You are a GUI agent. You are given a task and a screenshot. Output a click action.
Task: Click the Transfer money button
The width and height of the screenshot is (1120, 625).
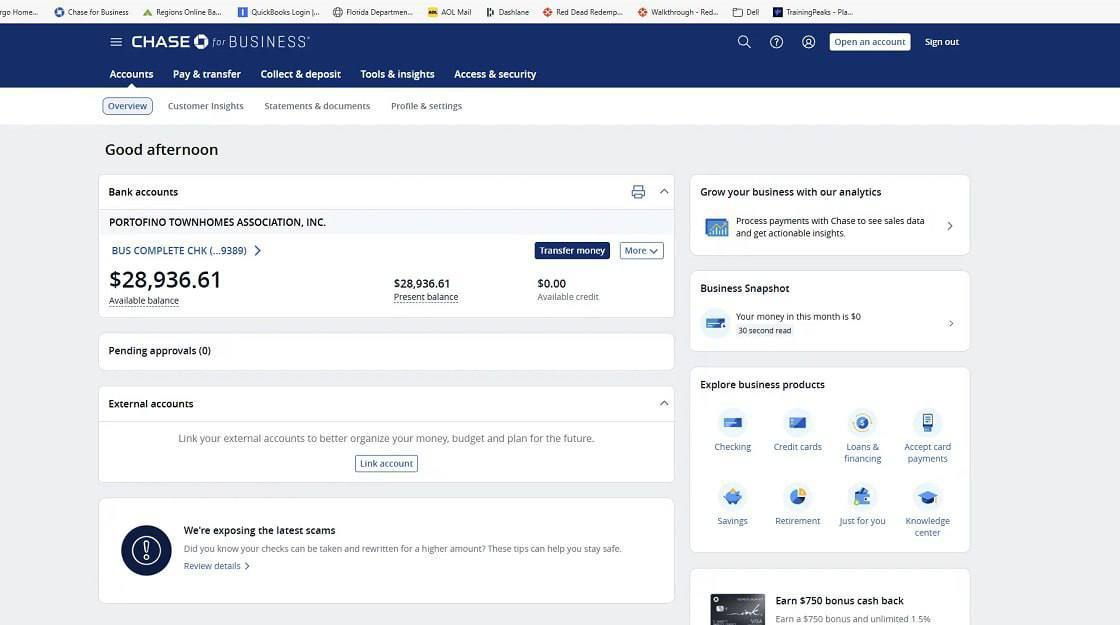572,251
